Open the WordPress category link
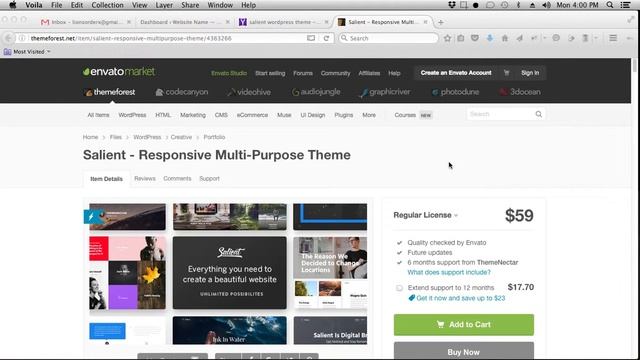Viewport: 640px width, 360px height. 132,115
